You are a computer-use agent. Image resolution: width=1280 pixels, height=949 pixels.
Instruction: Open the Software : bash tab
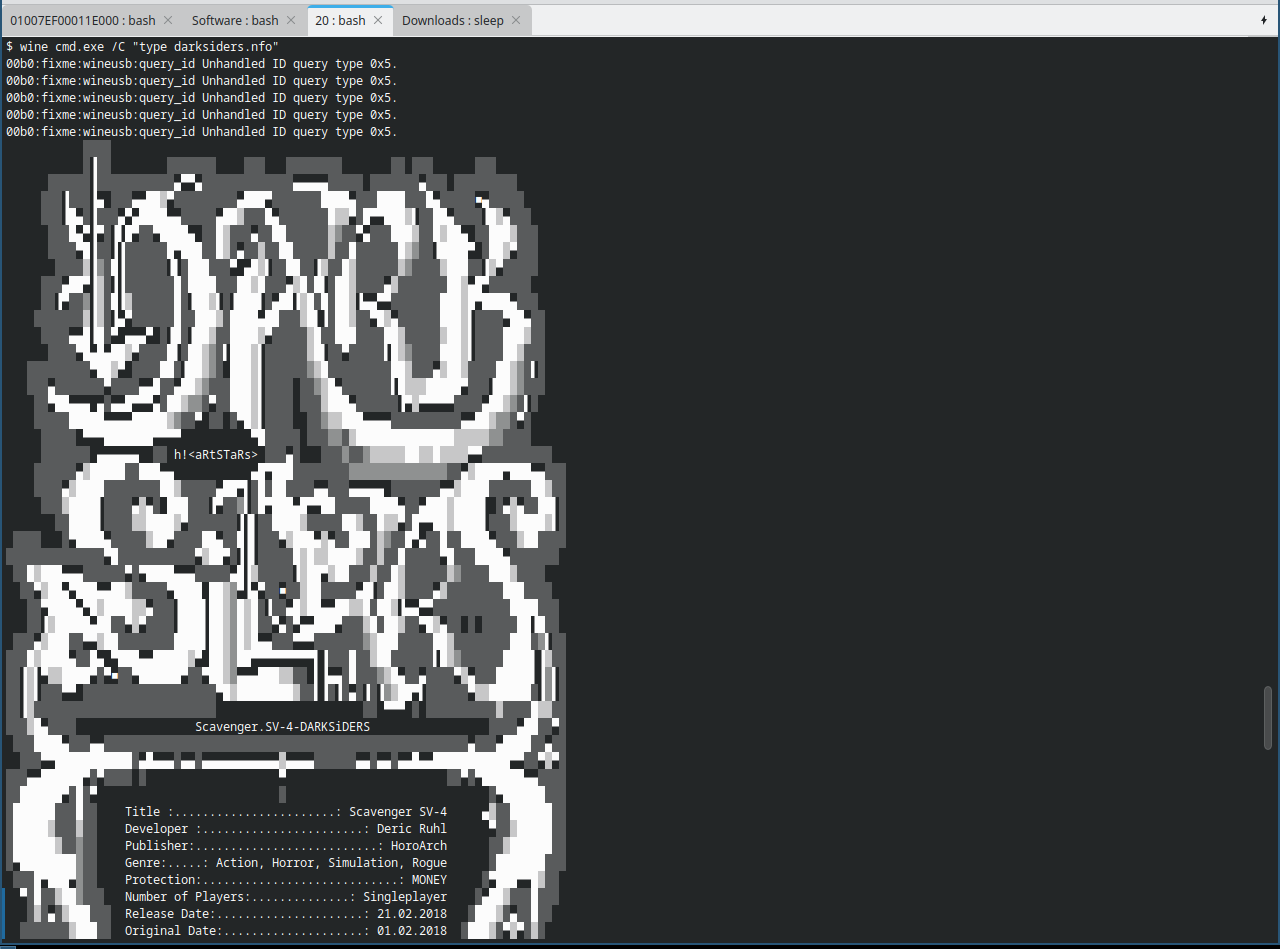coord(234,20)
